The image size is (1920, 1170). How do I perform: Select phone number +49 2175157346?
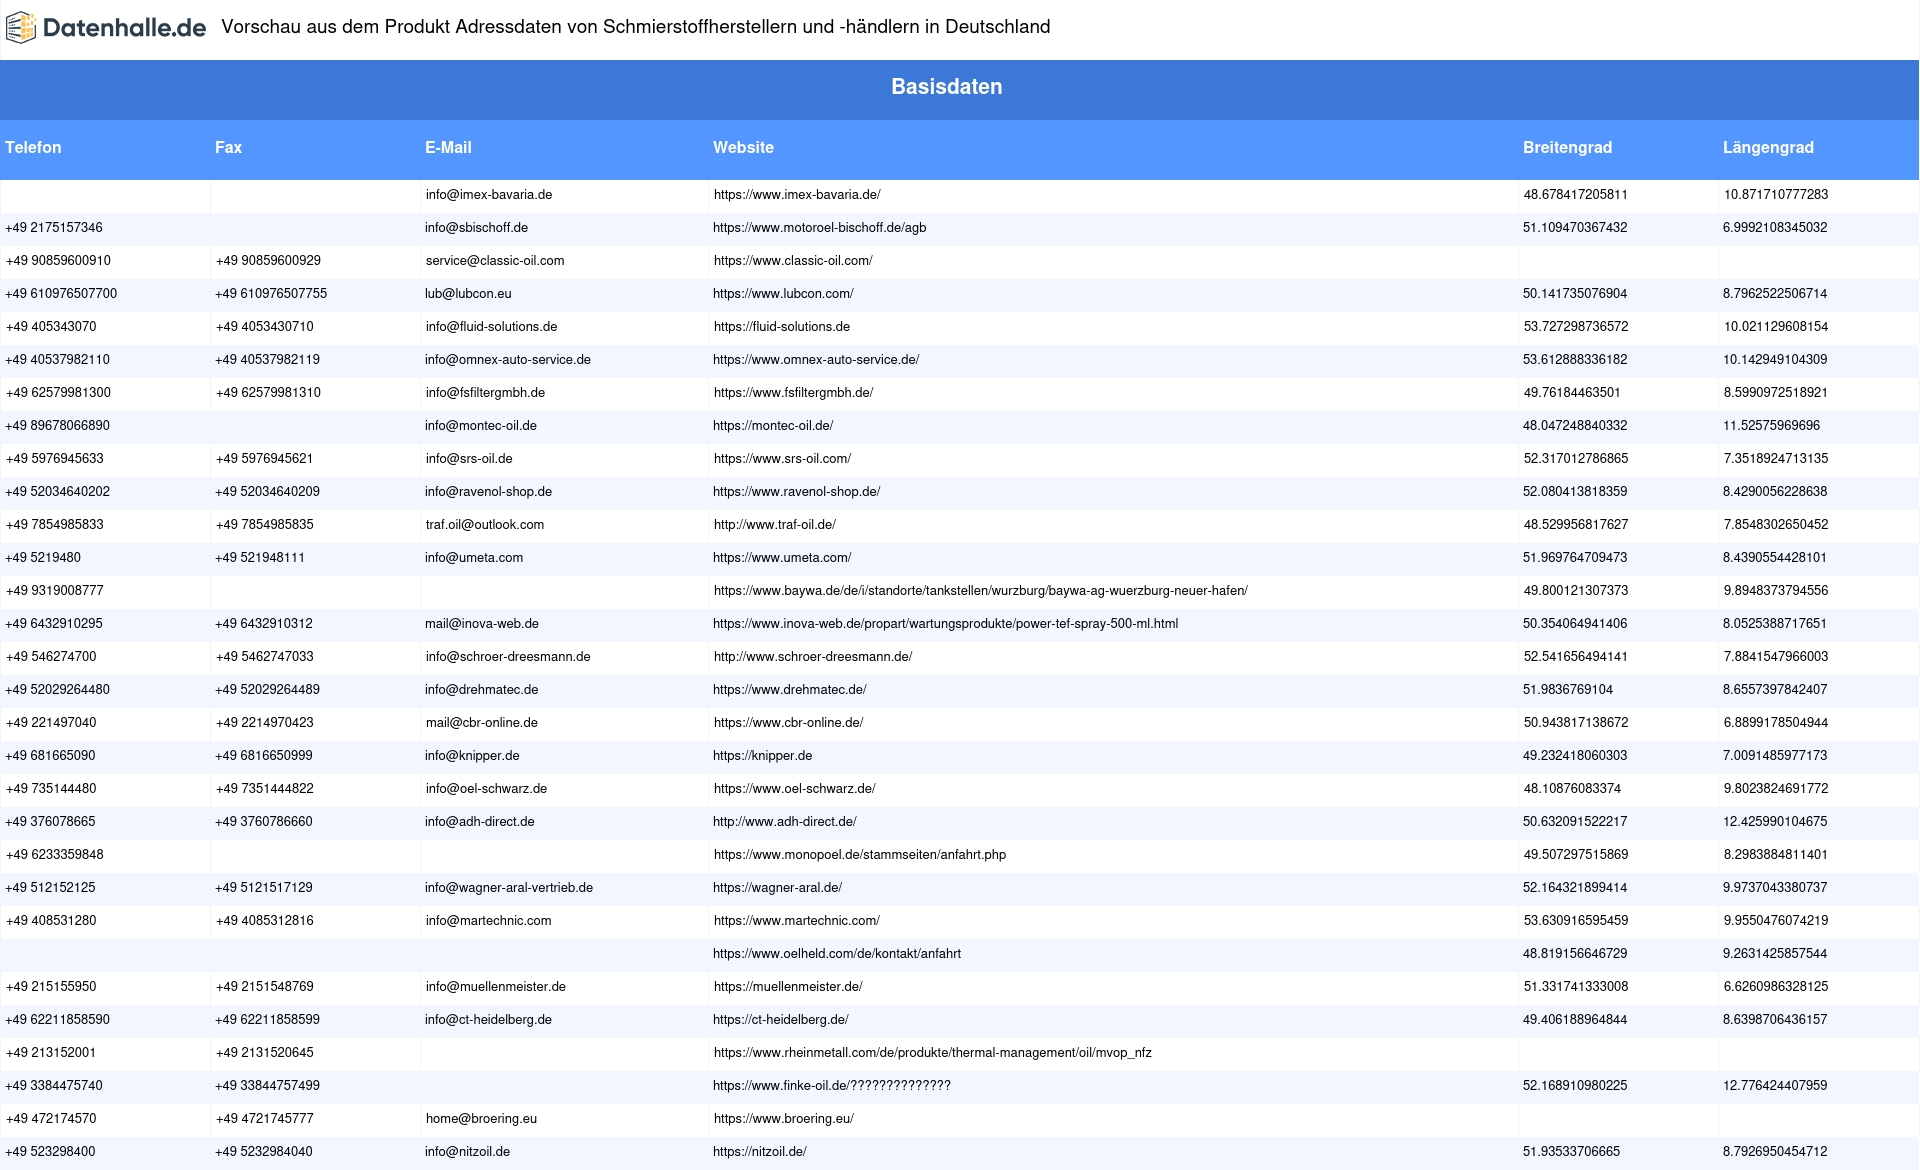tap(54, 228)
